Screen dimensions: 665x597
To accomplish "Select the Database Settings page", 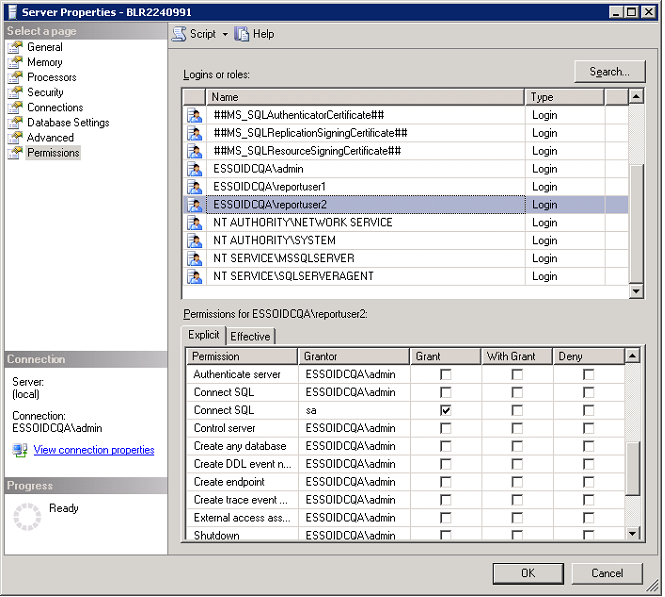I will click(x=68, y=123).
